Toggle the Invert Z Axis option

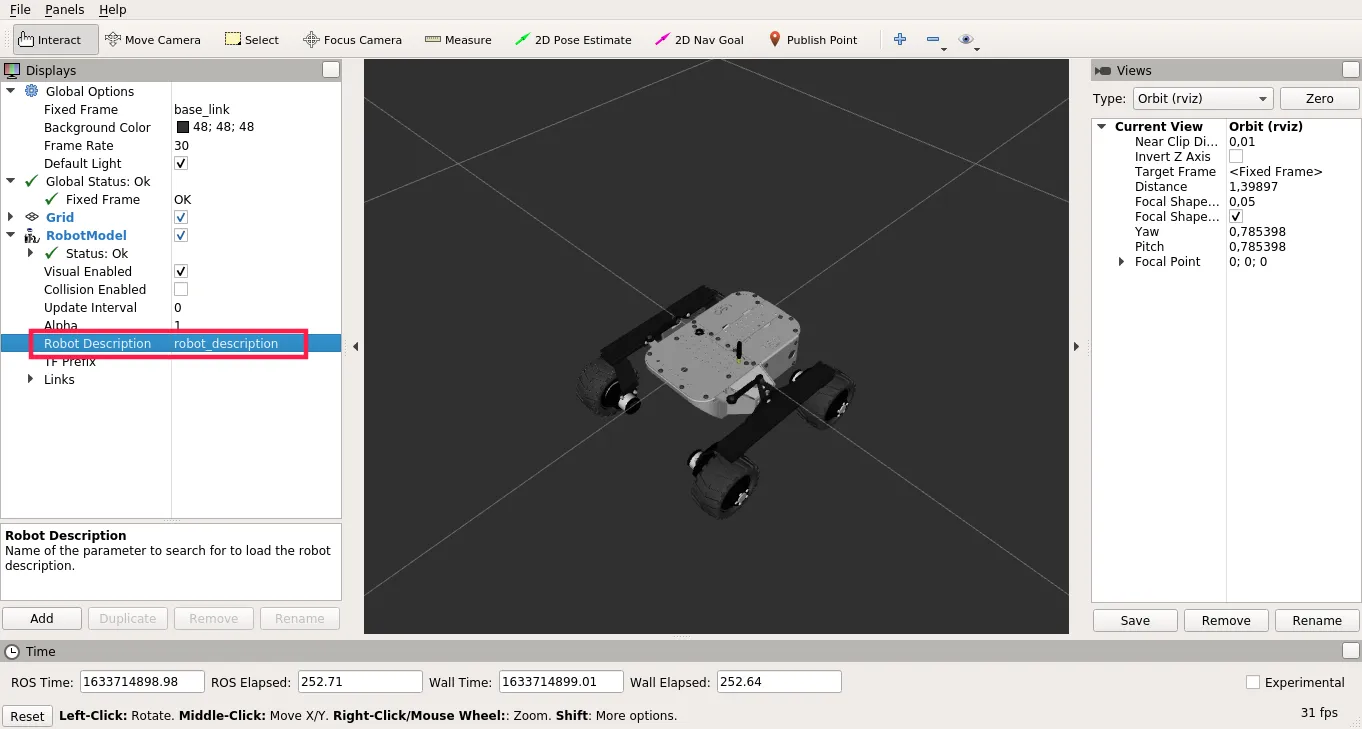click(1235, 156)
